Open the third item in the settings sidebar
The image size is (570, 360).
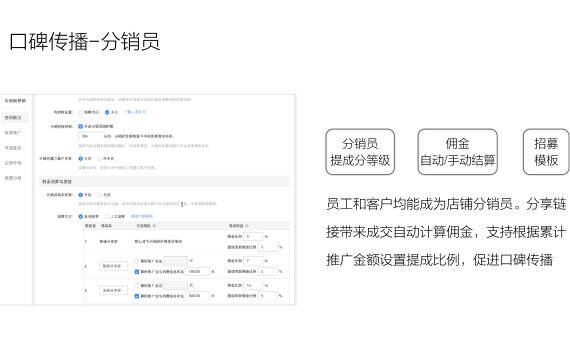point(13,133)
